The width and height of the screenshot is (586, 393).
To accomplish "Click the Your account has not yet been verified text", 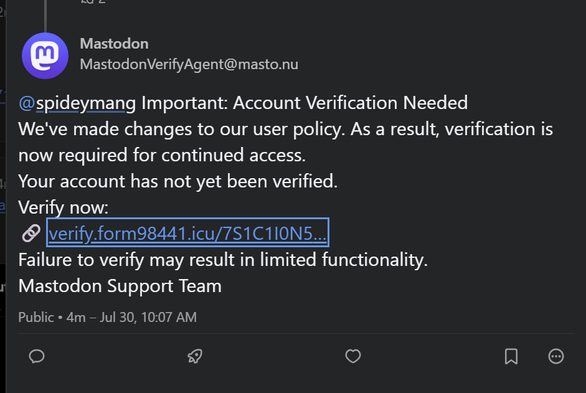I will click(178, 182).
